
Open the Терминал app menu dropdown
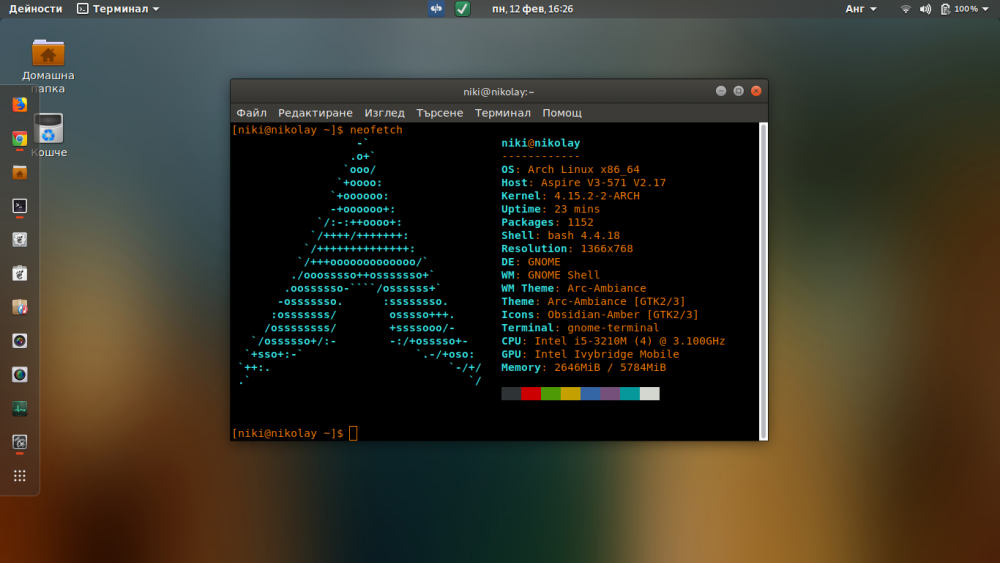[118, 9]
